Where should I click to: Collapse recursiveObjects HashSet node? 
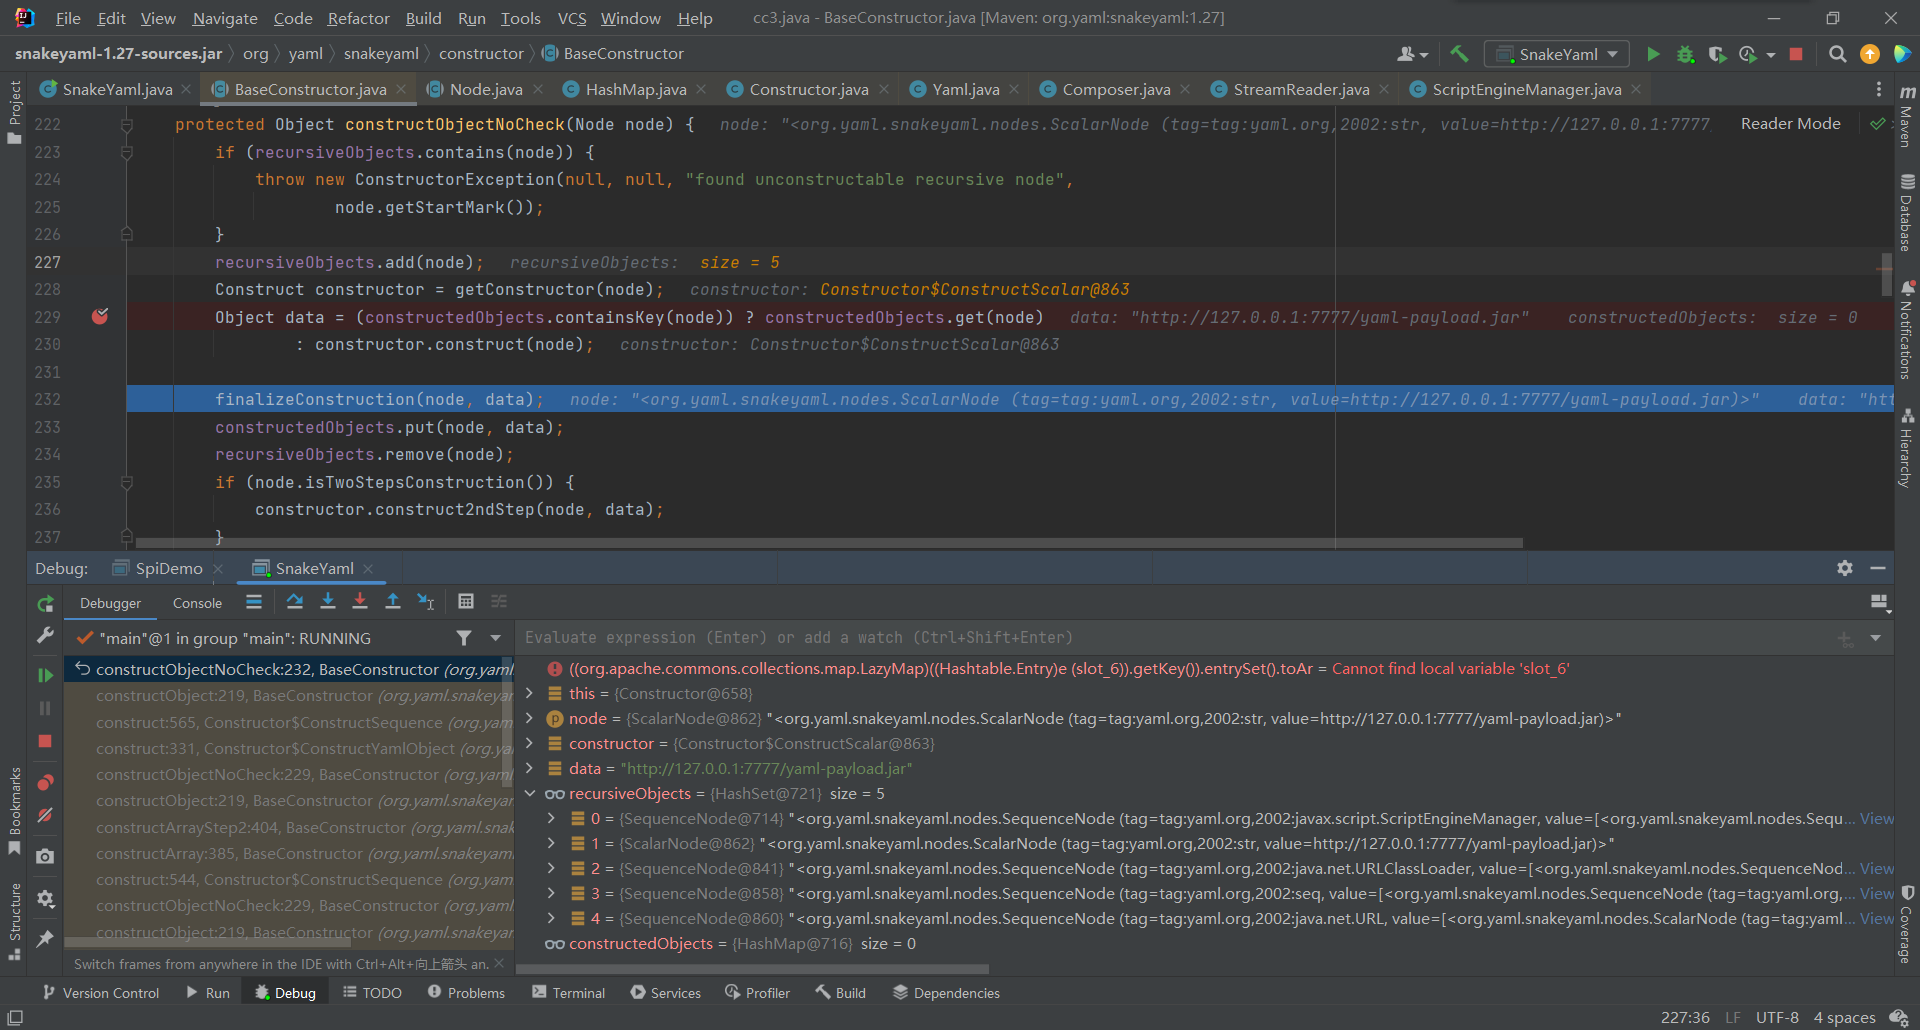pos(529,793)
